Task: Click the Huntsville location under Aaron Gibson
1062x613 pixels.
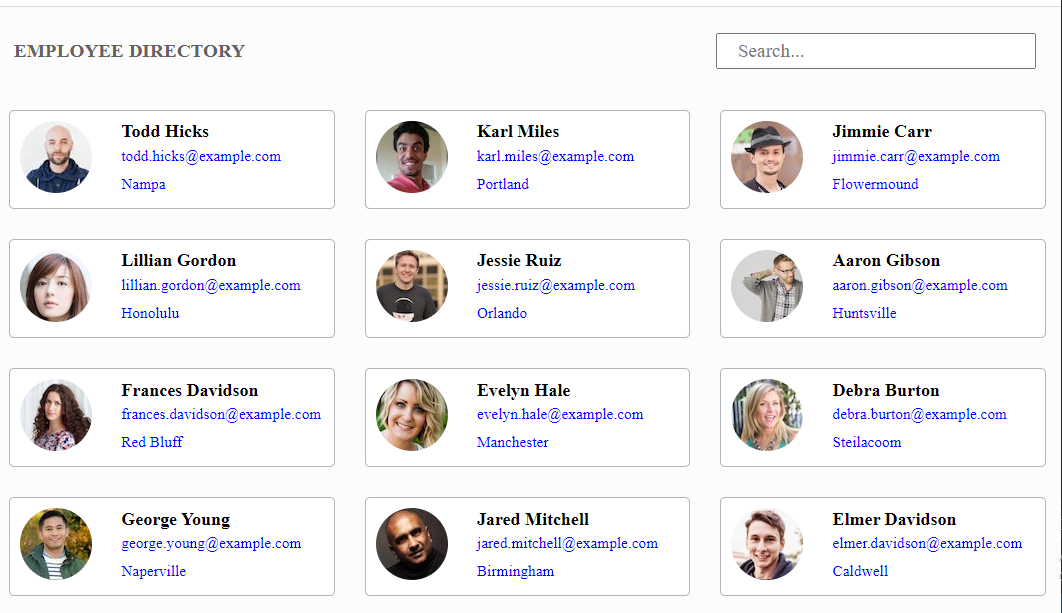Action: coord(864,313)
